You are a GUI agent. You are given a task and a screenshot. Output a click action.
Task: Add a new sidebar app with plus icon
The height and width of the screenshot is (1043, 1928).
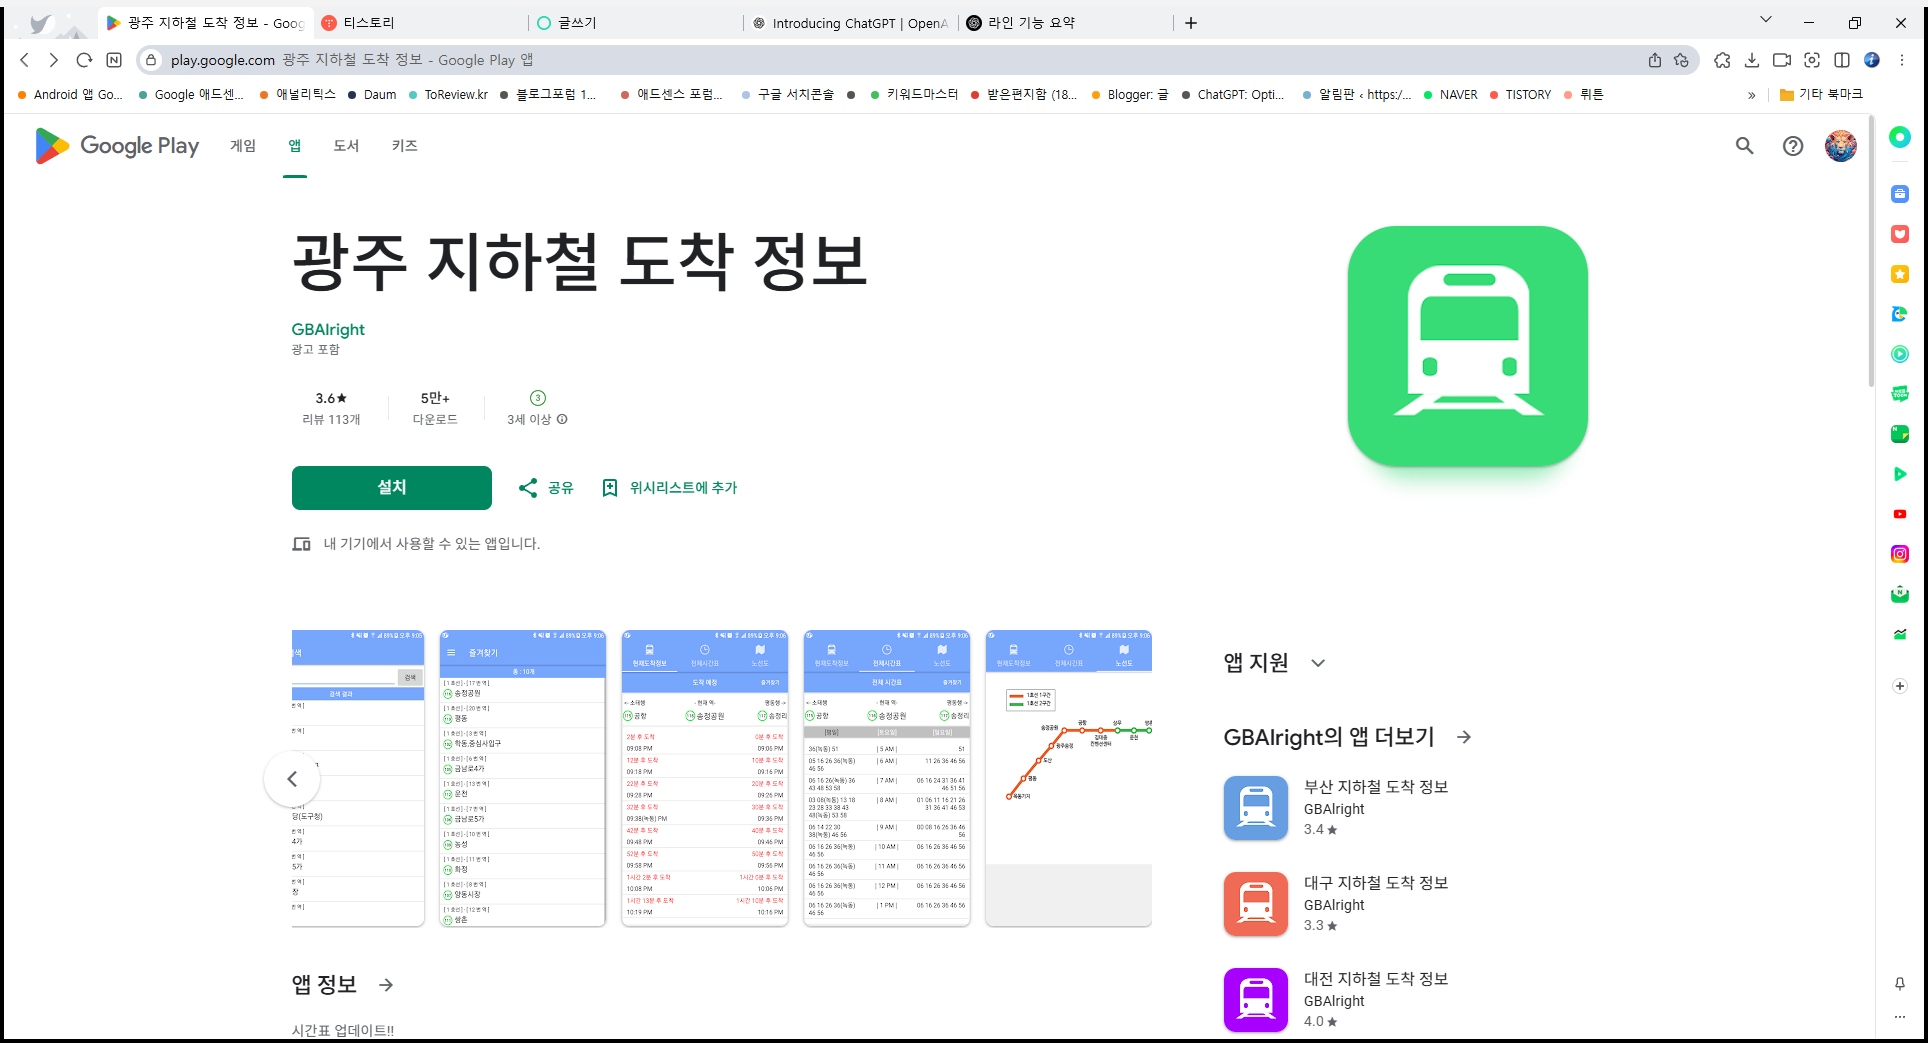click(x=1899, y=685)
